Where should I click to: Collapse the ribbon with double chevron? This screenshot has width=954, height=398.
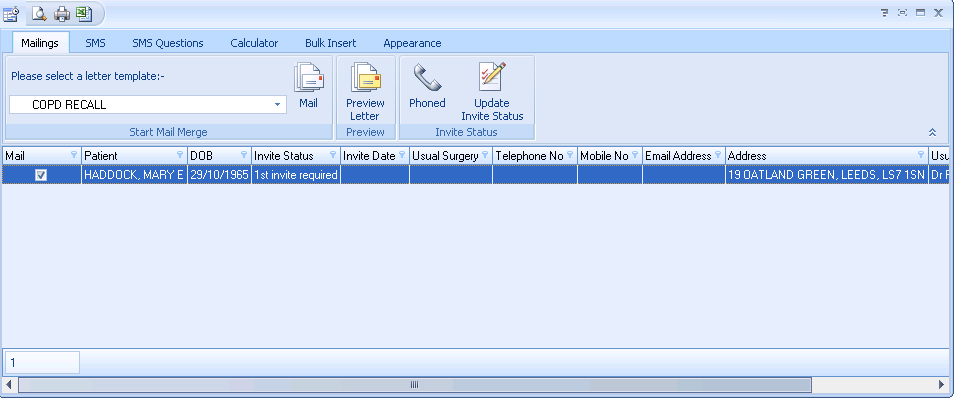[x=931, y=132]
